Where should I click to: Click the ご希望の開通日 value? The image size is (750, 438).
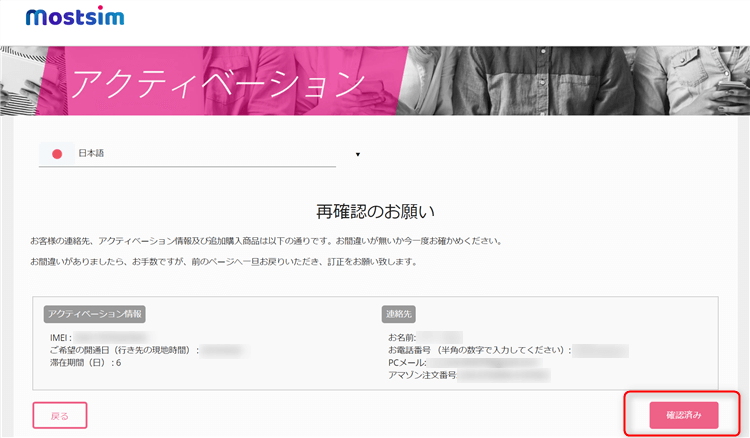(225, 351)
